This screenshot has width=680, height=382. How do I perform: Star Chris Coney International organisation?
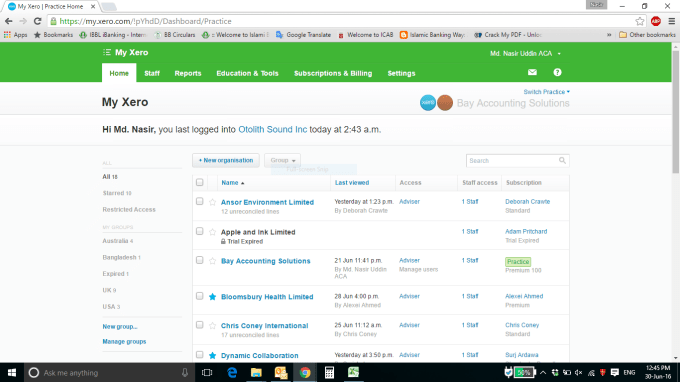(x=212, y=326)
